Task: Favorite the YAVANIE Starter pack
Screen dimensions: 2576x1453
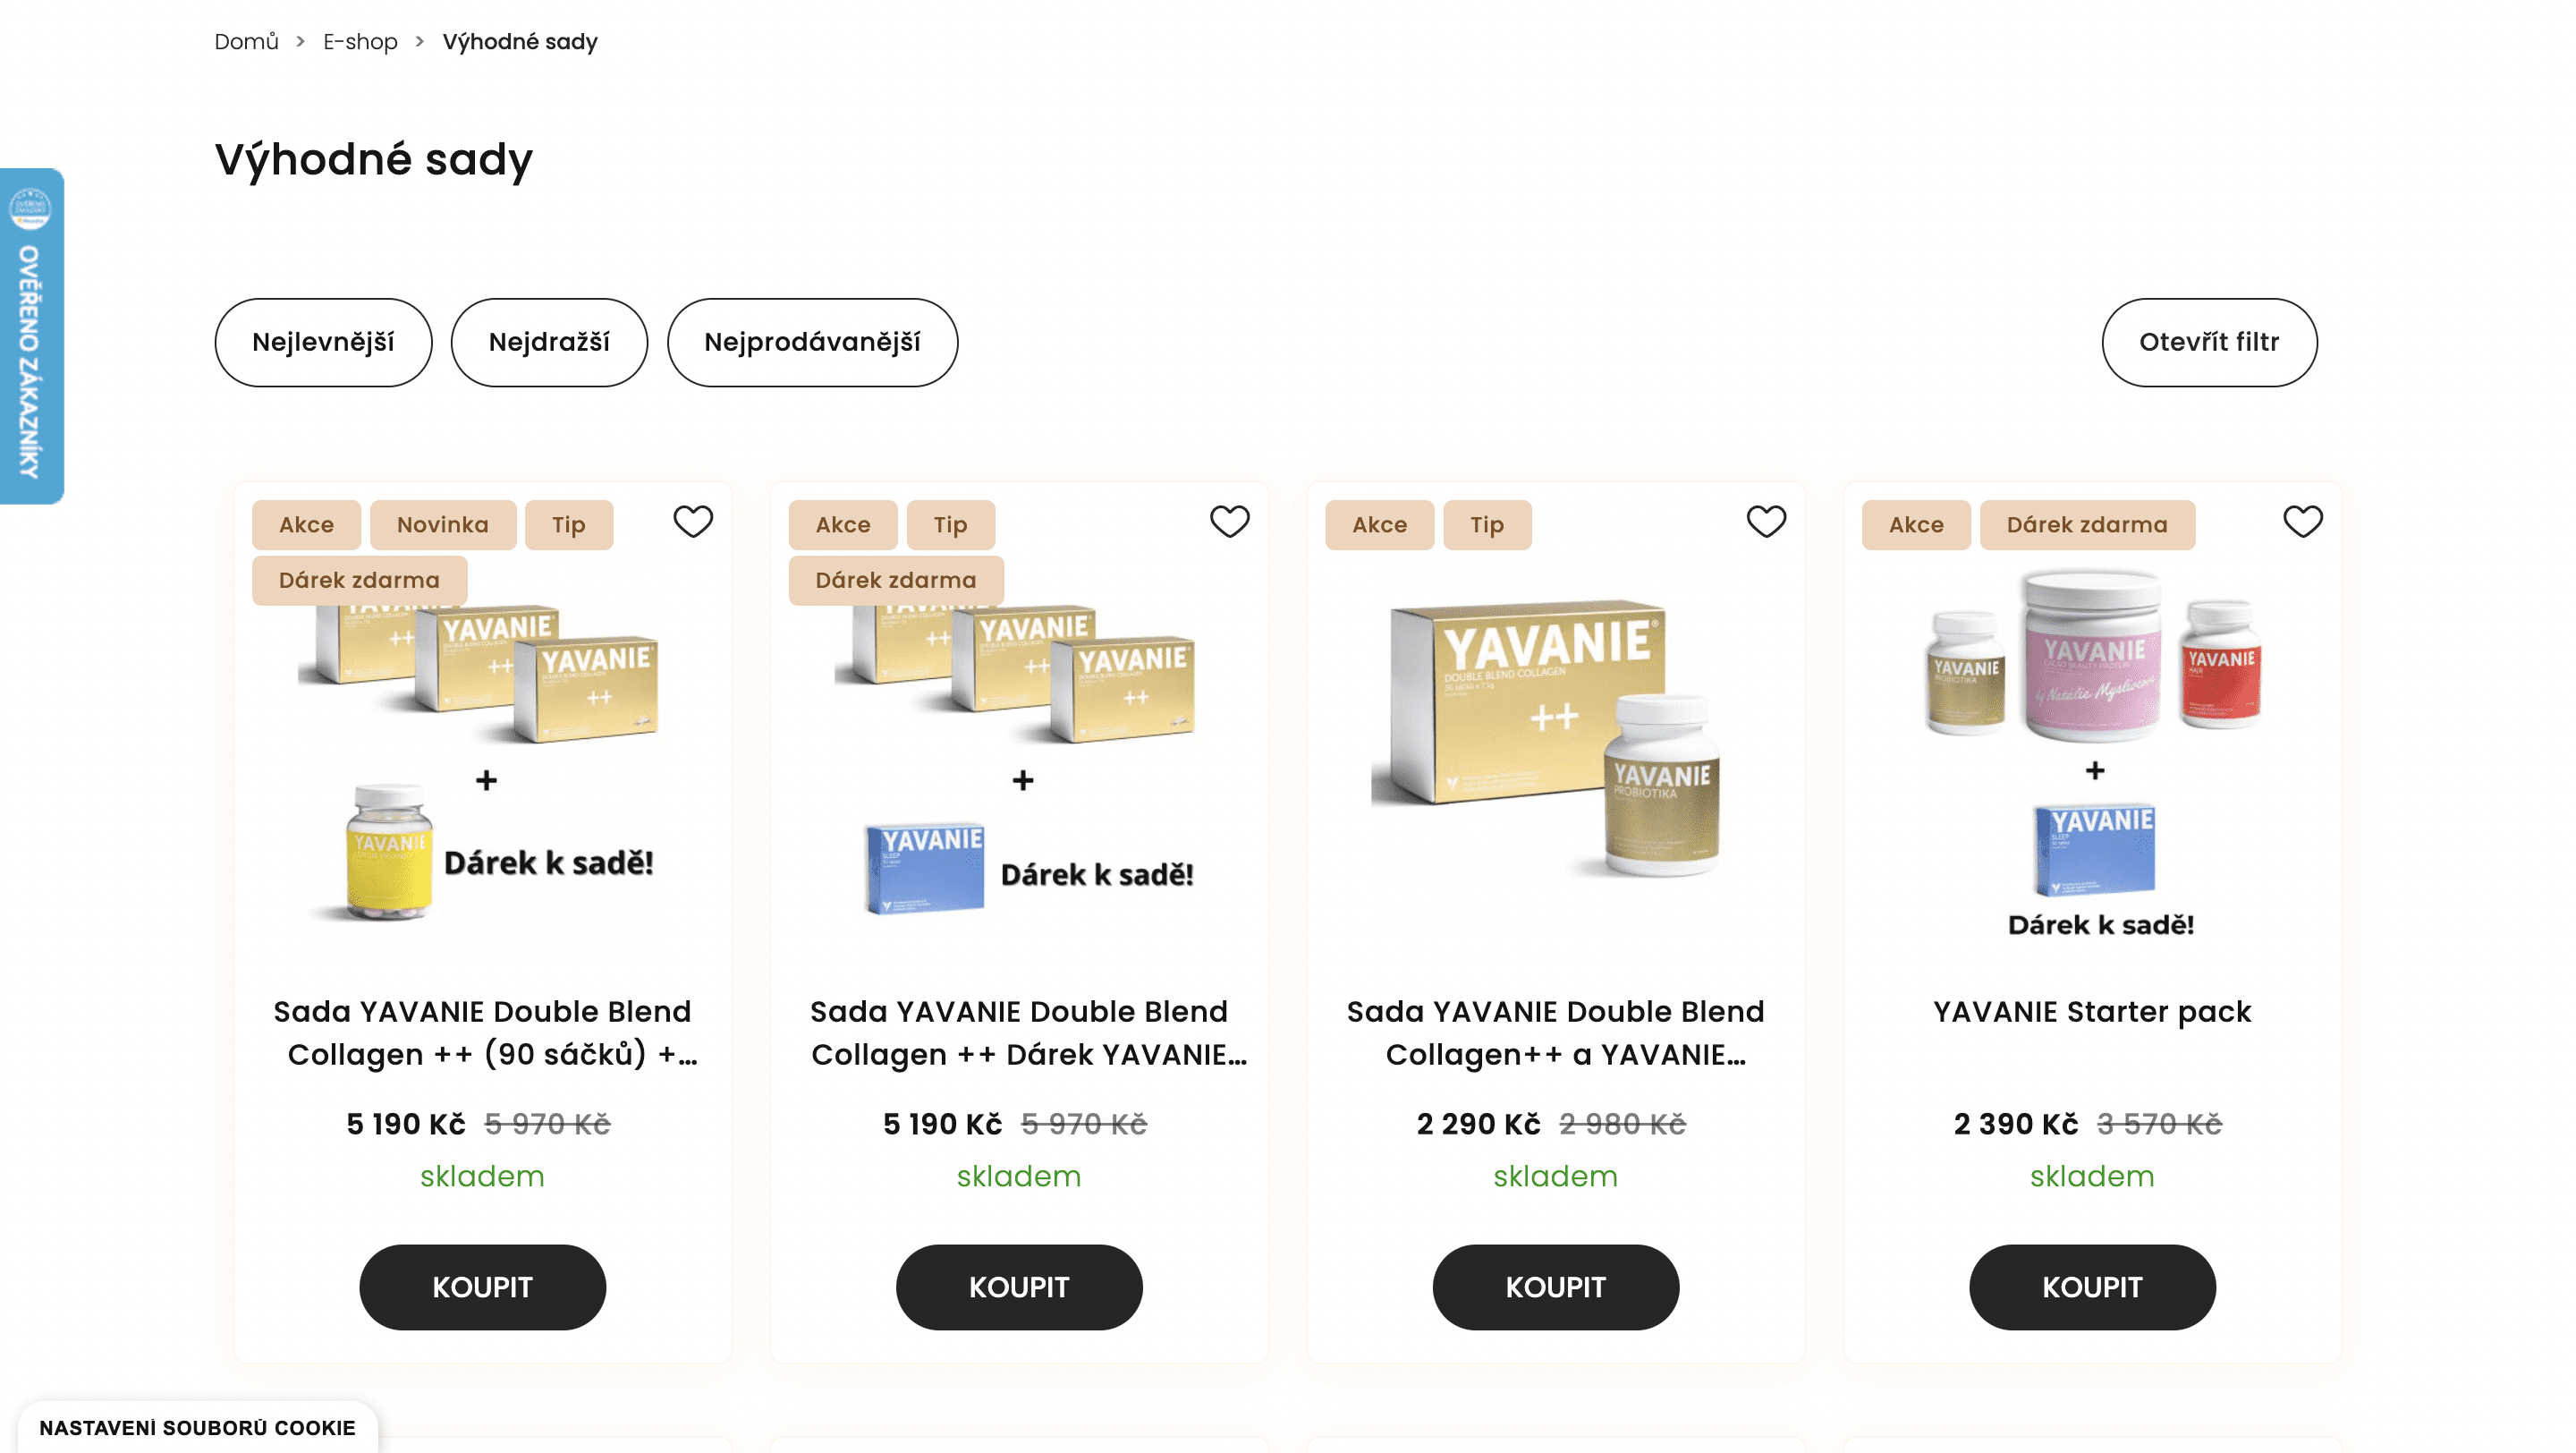Action: pyautogui.click(x=2302, y=522)
